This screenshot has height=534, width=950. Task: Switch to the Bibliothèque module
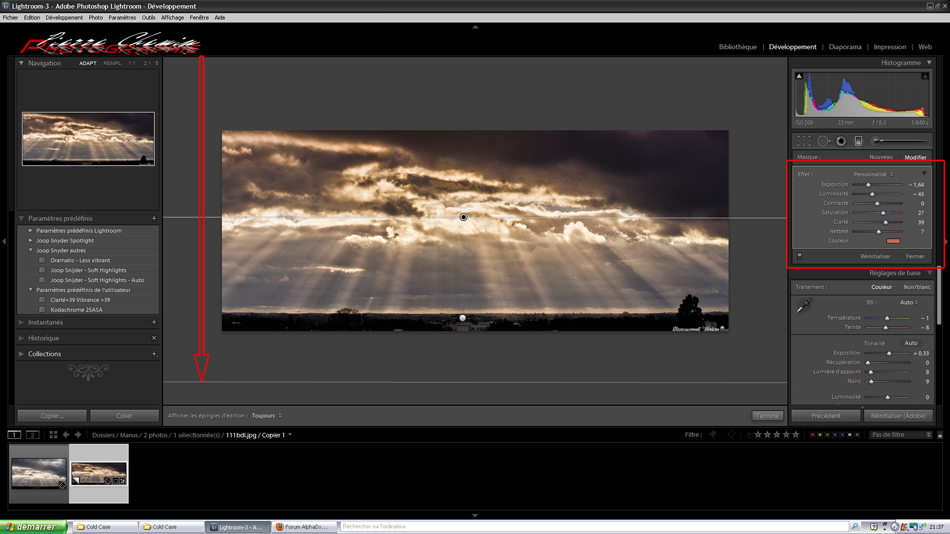click(737, 47)
